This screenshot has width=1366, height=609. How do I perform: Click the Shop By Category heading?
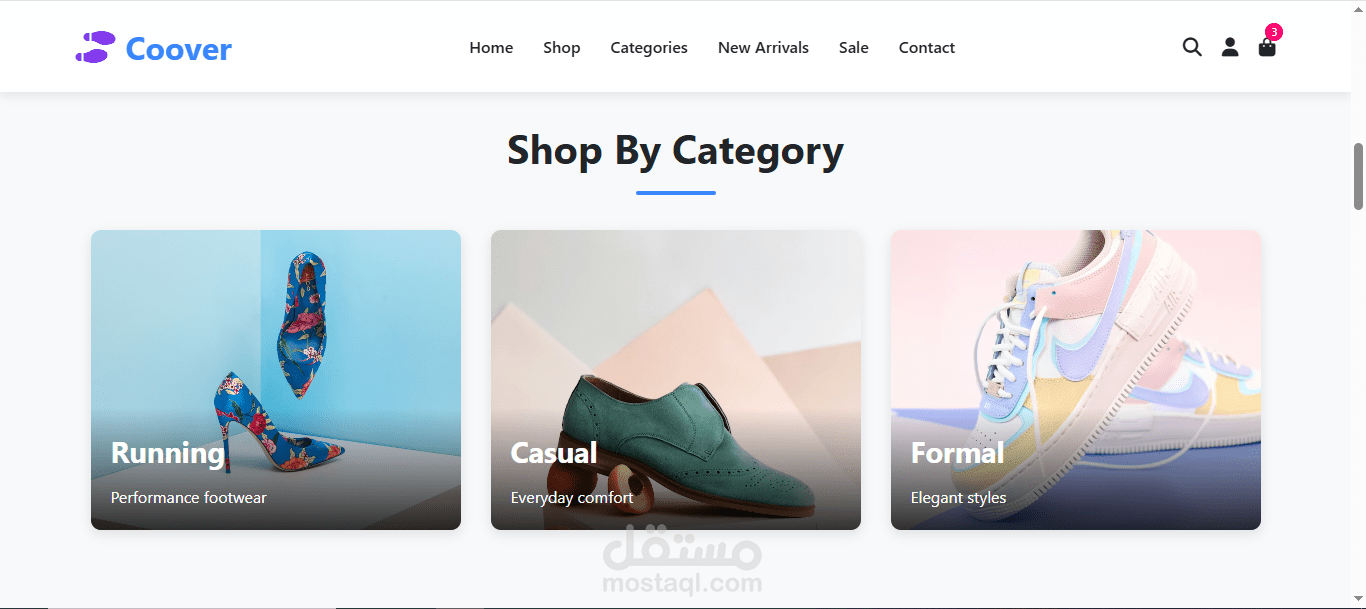coord(676,151)
